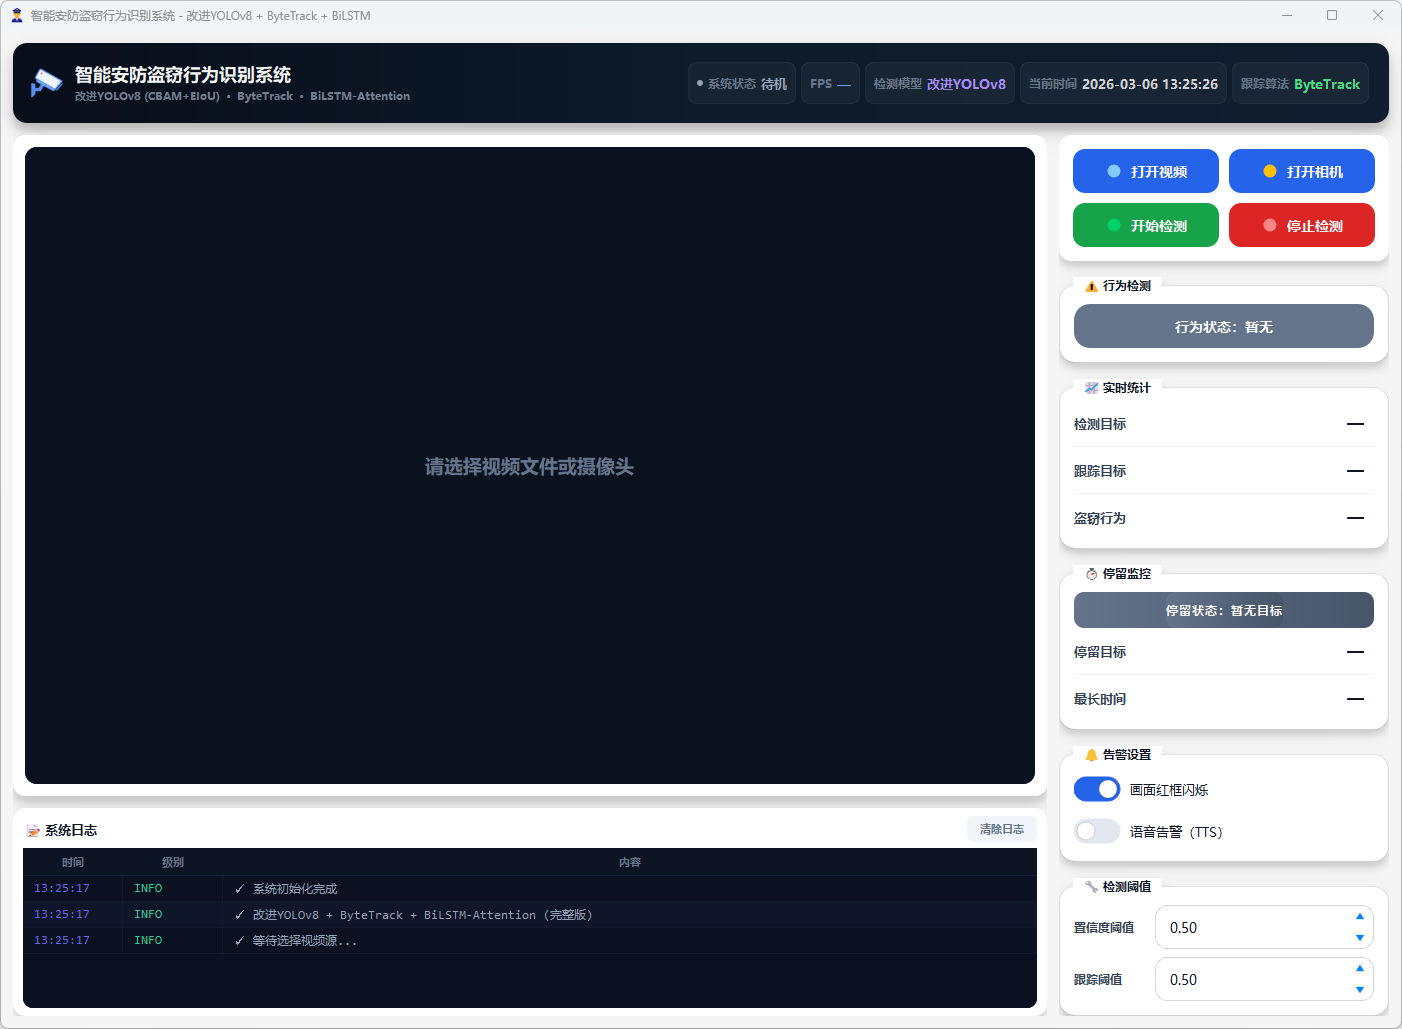Click the bell icon beside 告警设置
1402x1029 pixels.
[x=1091, y=755]
